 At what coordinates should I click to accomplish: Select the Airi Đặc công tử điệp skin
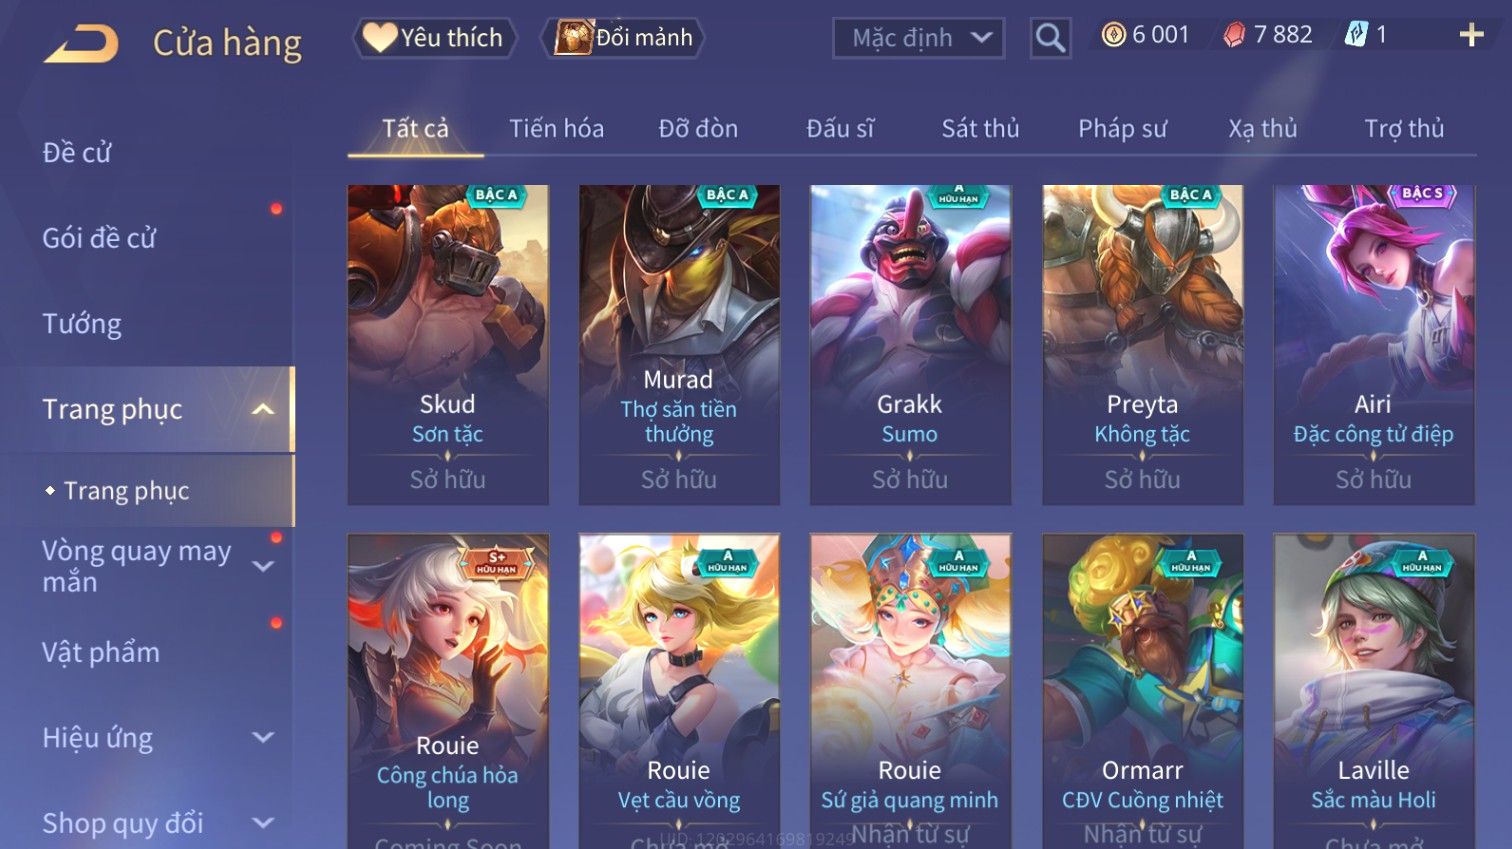pyautogui.click(x=1373, y=345)
